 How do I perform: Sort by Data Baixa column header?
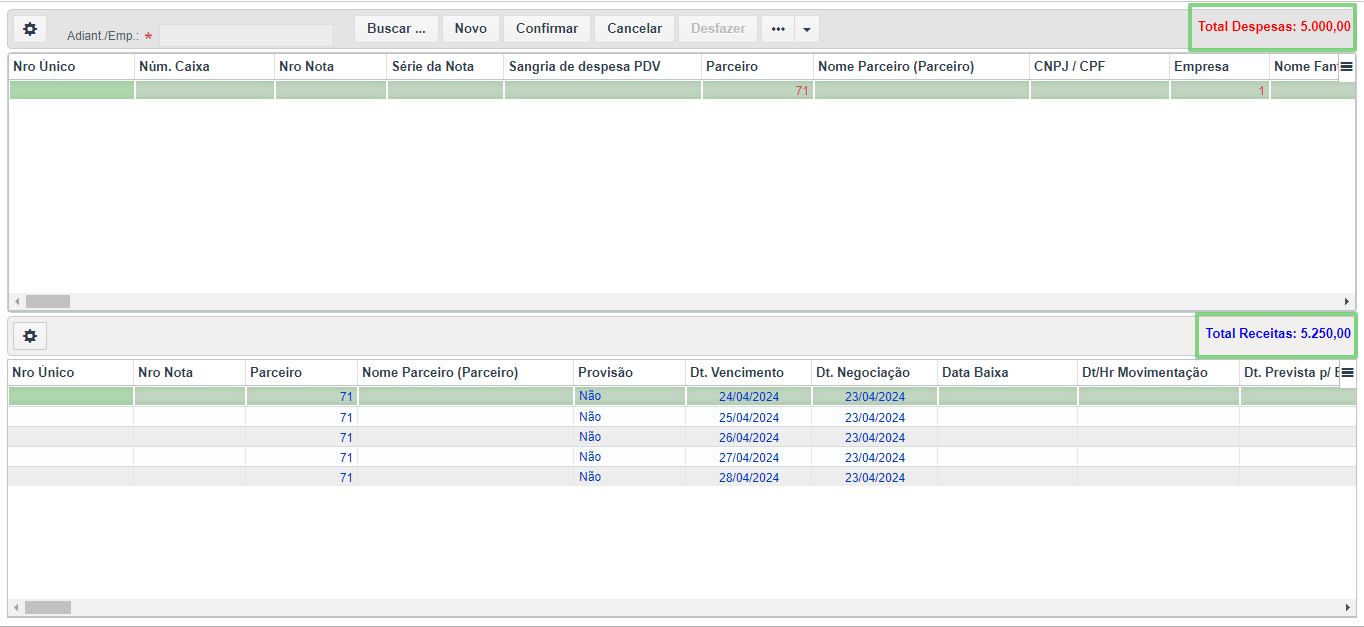coord(1007,372)
